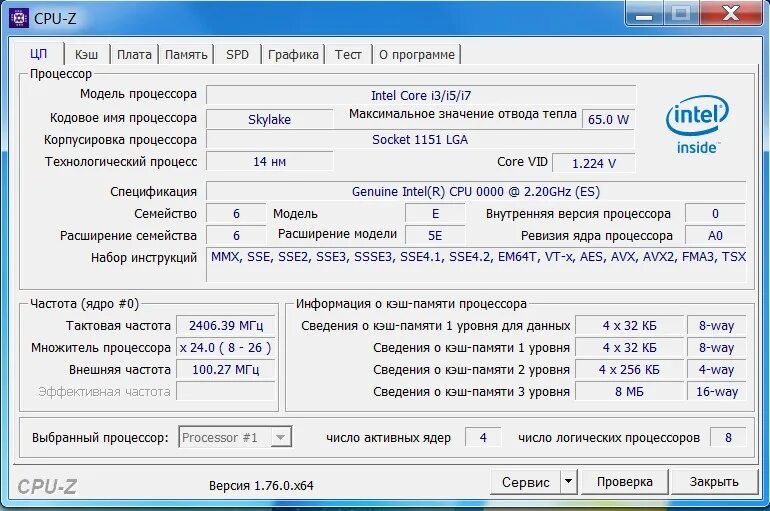
Task: Click the Проверка button
Action: click(625, 482)
